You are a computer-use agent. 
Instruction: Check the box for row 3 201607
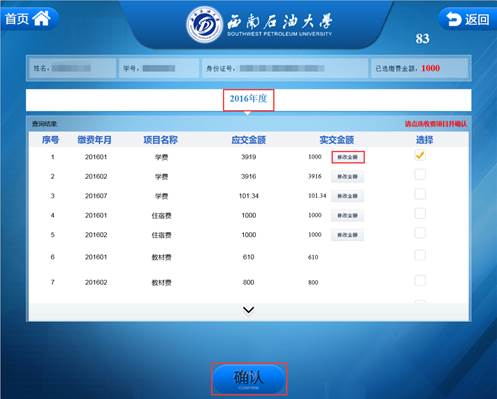click(420, 194)
